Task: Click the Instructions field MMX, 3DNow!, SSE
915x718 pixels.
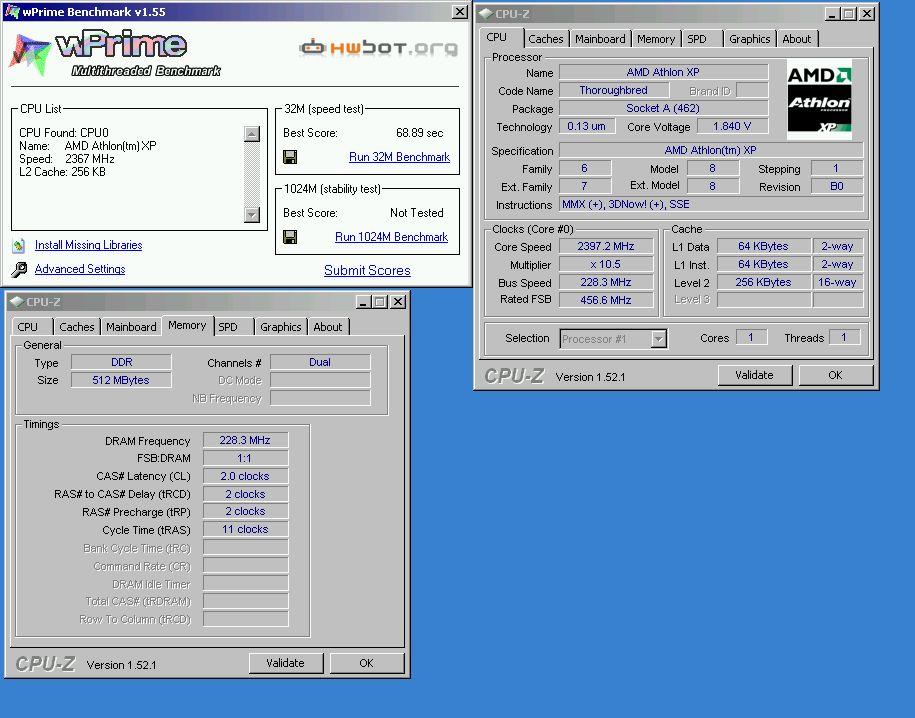Action: (x=711, y=204)
